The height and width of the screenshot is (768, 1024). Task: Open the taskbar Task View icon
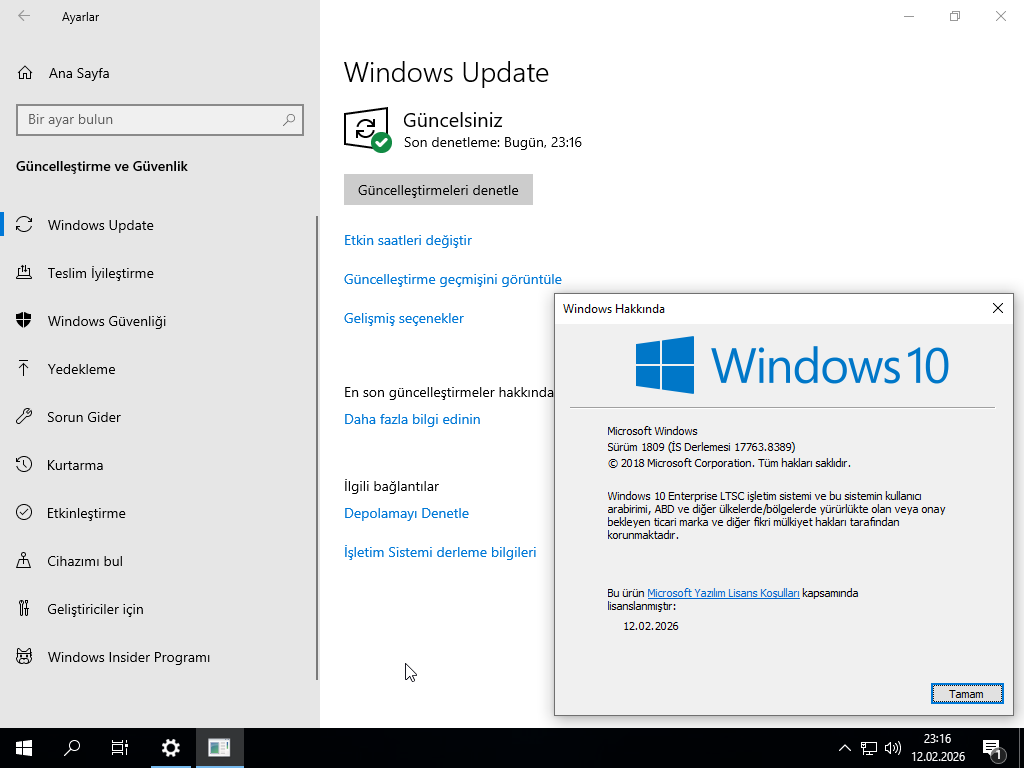click(x=120, y=748)
